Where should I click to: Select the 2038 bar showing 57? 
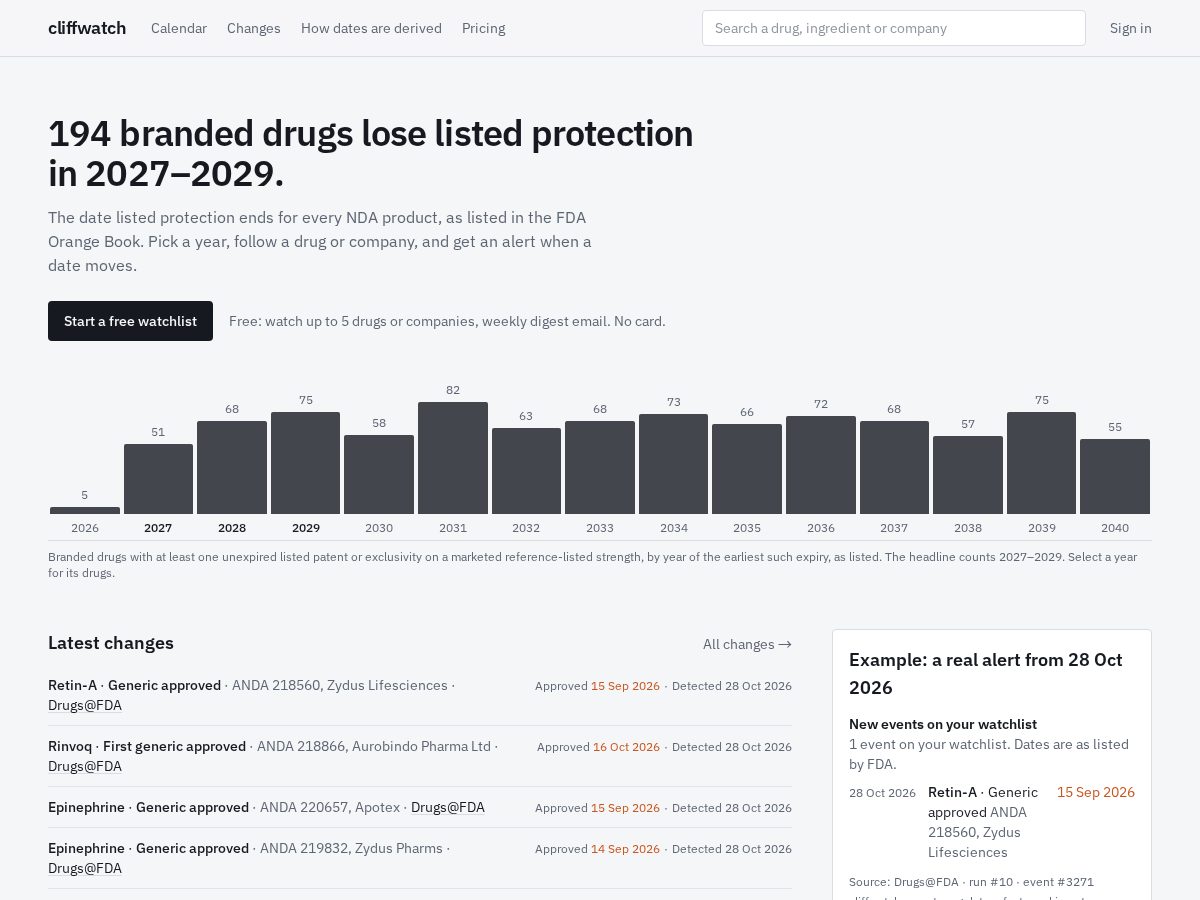pos(968,475)
